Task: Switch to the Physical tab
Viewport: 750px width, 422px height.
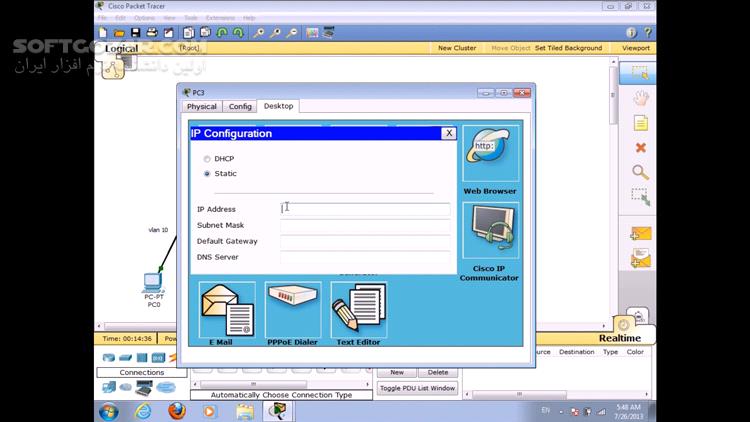Action: point(202,107)
